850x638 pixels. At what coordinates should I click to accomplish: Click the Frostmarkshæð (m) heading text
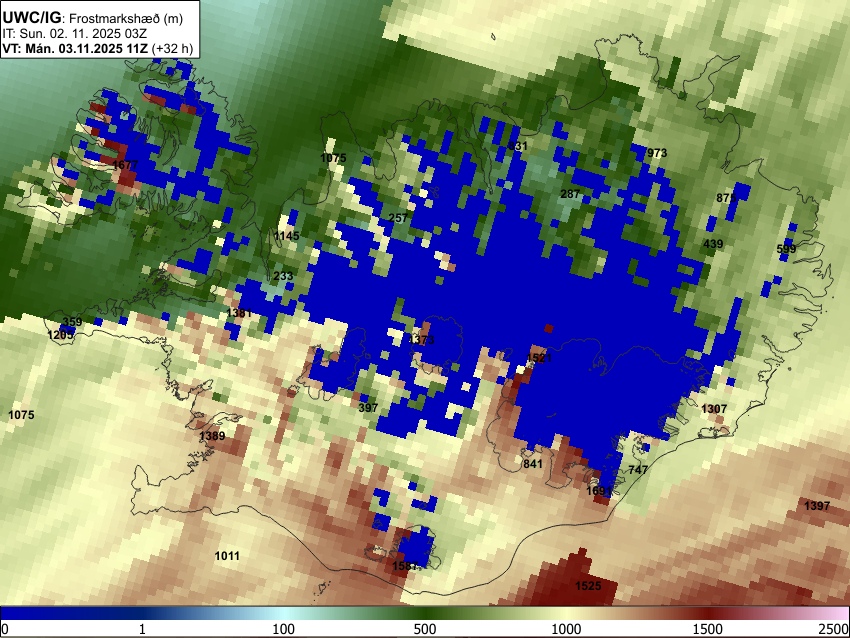tap(126, 18)
